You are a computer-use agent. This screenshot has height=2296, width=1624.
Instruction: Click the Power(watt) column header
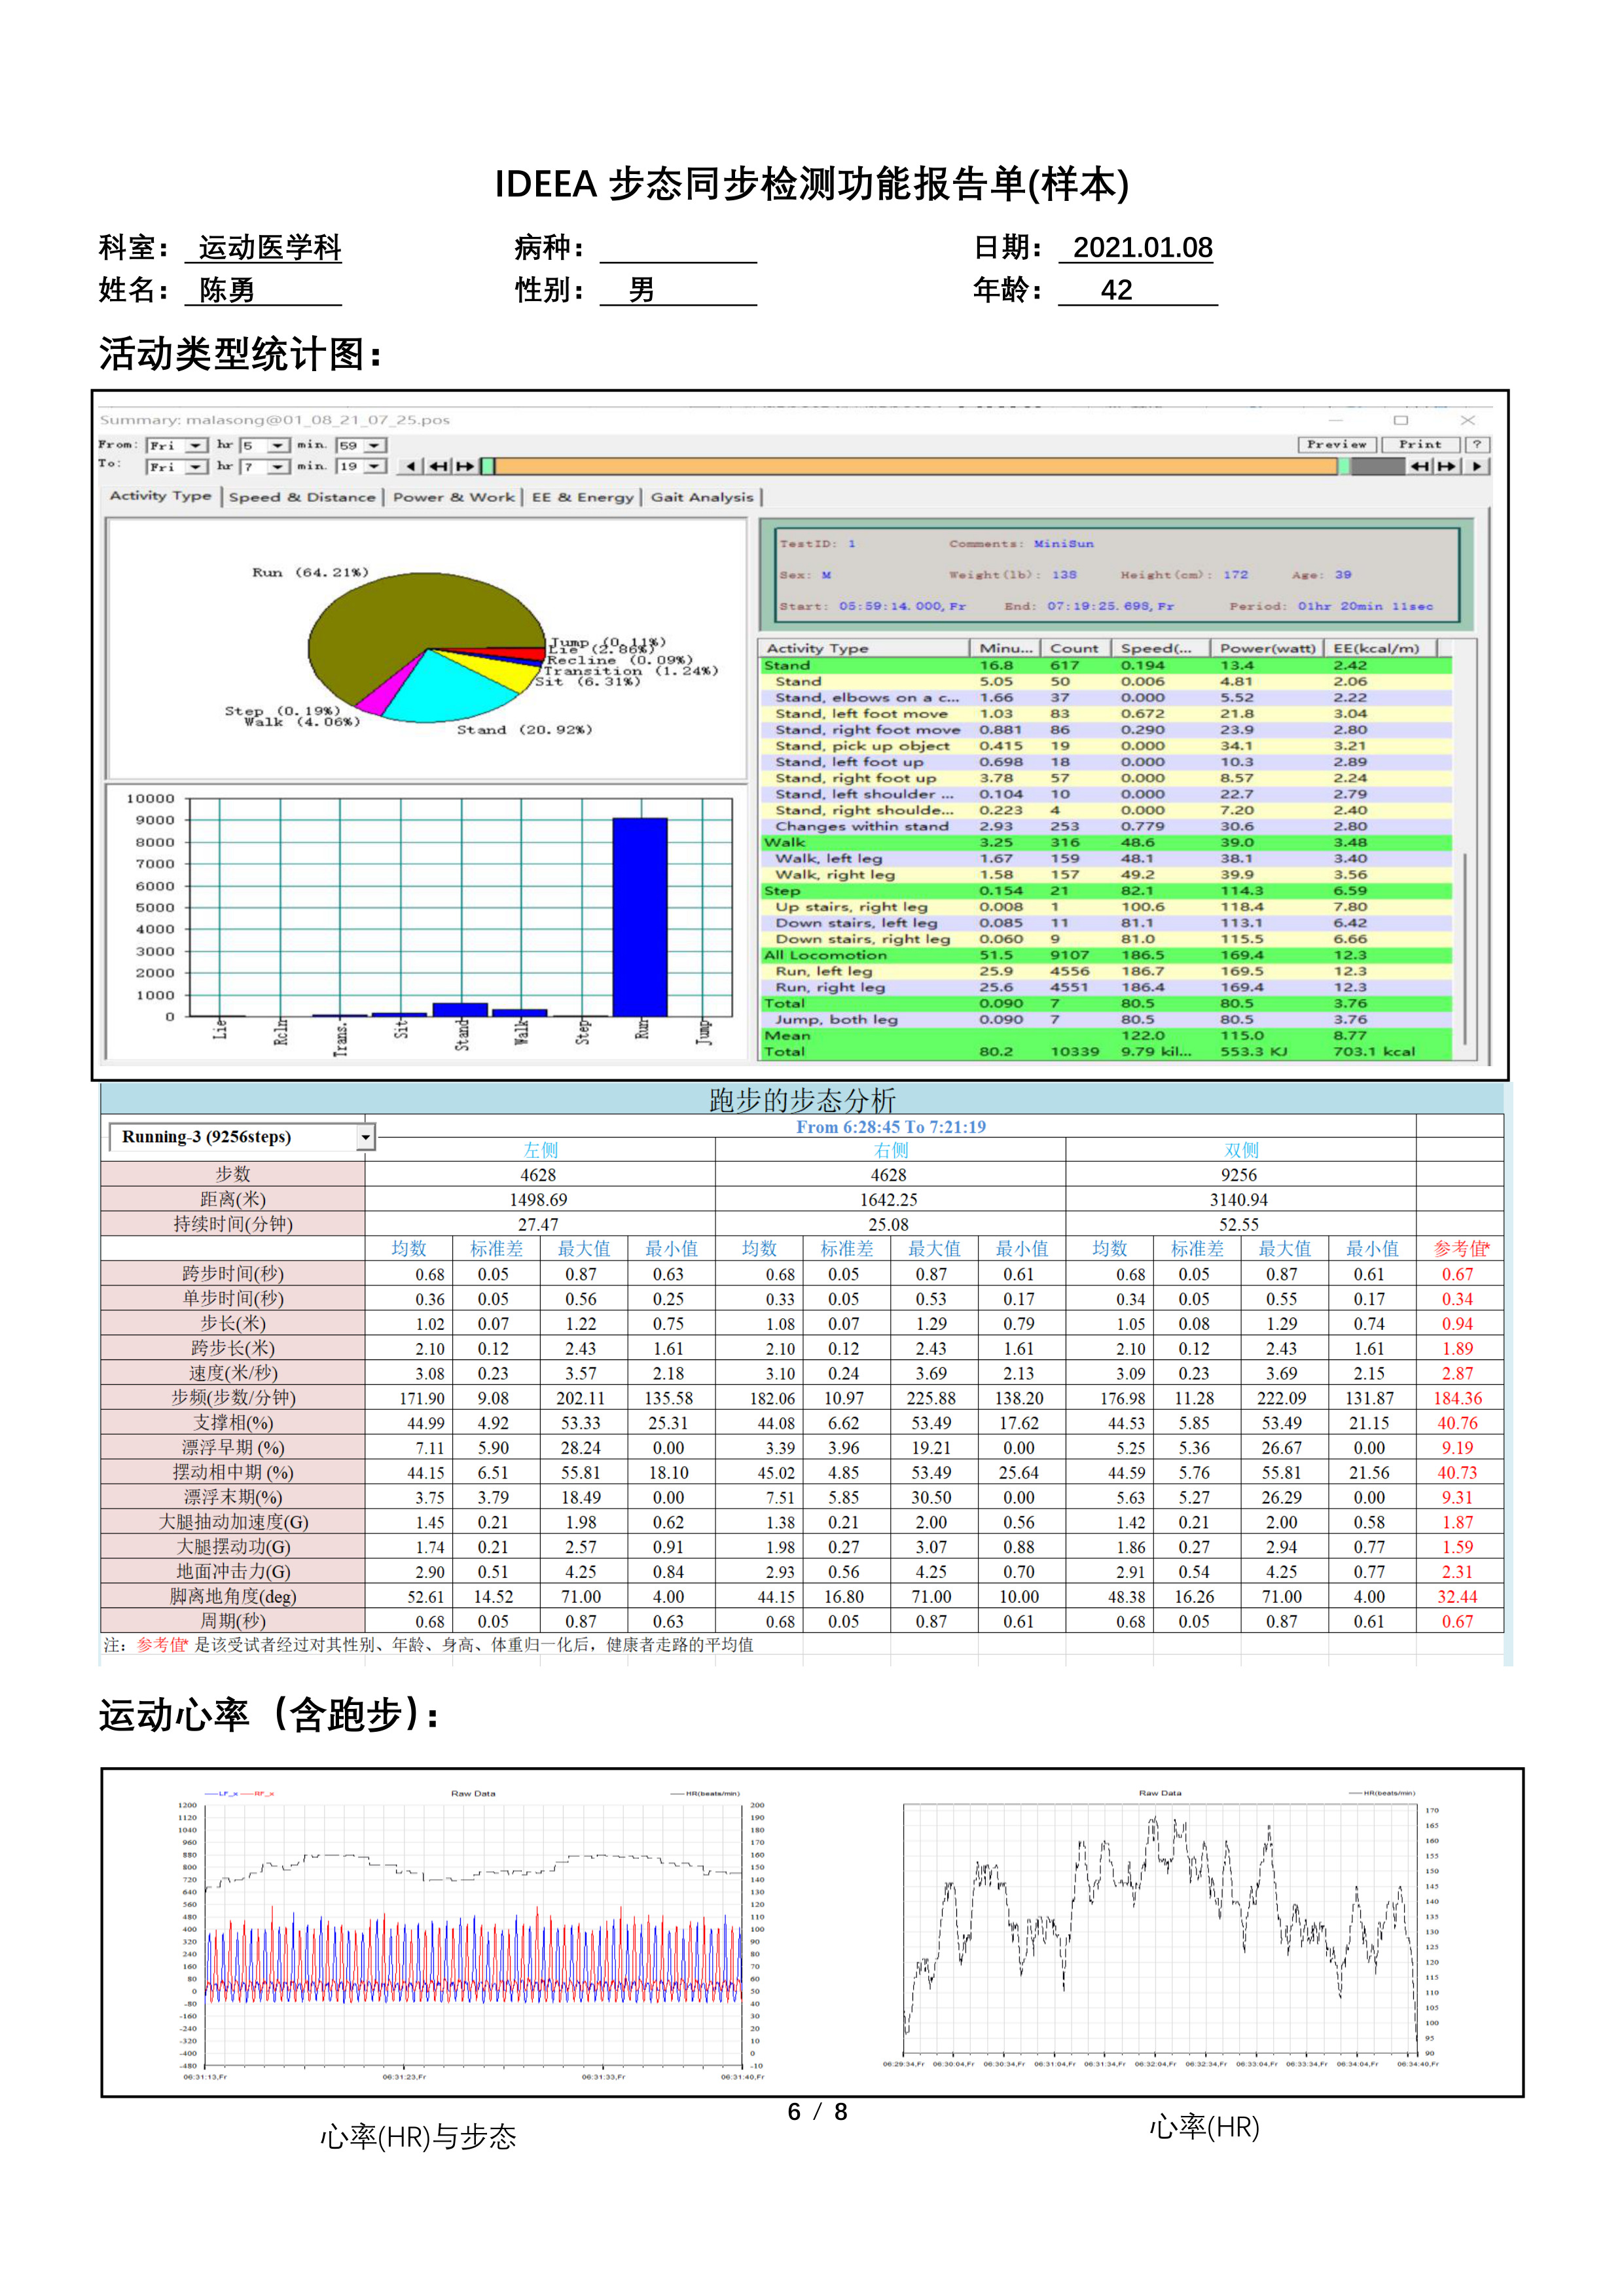1267,648
